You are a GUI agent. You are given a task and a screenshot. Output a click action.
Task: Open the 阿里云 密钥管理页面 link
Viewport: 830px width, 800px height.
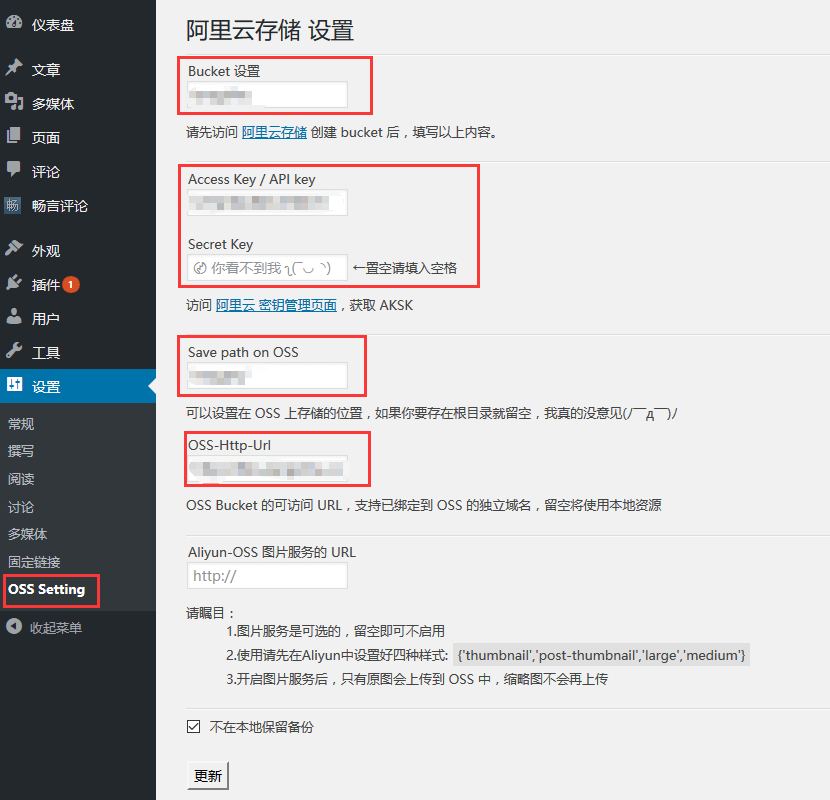click(x=276, y=305)
